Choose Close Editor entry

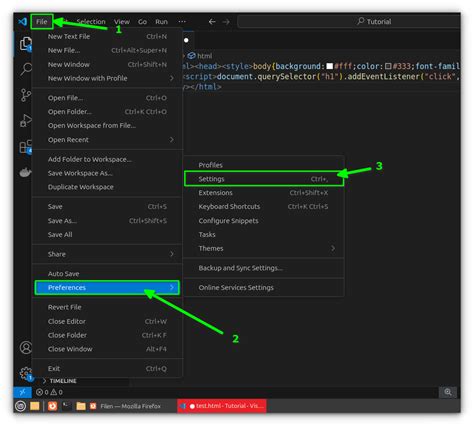click(107, 321)
